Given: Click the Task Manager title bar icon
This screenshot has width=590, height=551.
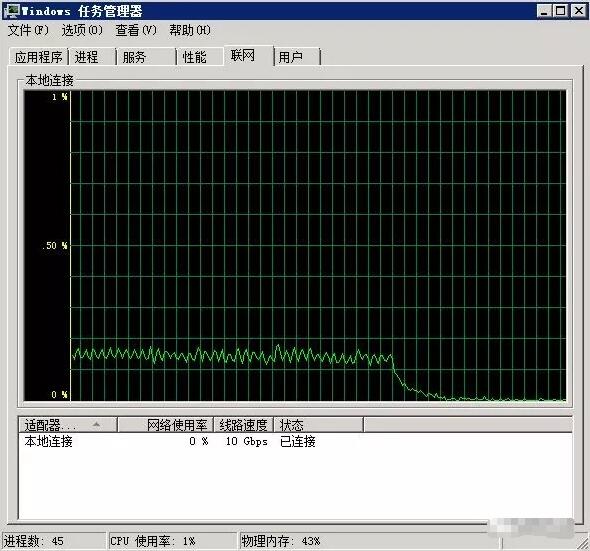Looking at the screenshot, I should pos(11,11).
